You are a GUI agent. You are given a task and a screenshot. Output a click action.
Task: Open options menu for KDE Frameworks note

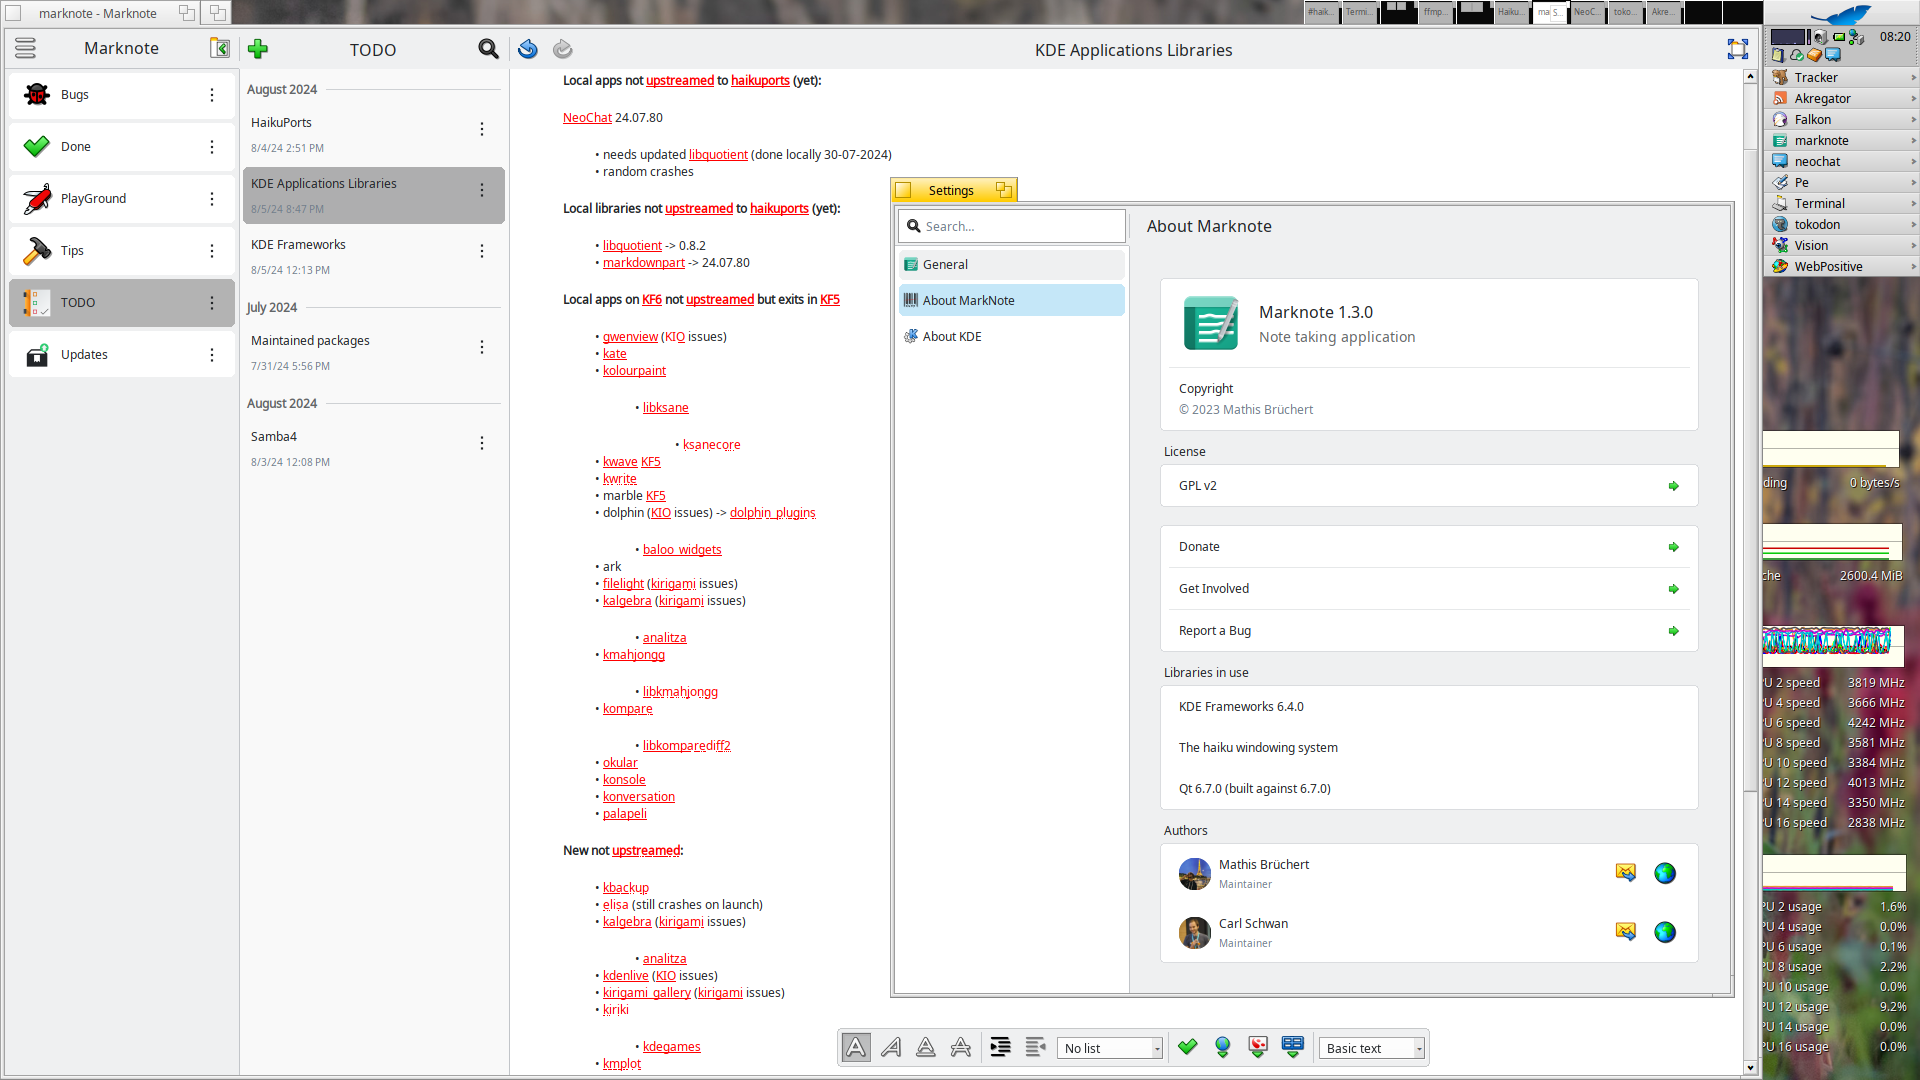pos(482,251)
